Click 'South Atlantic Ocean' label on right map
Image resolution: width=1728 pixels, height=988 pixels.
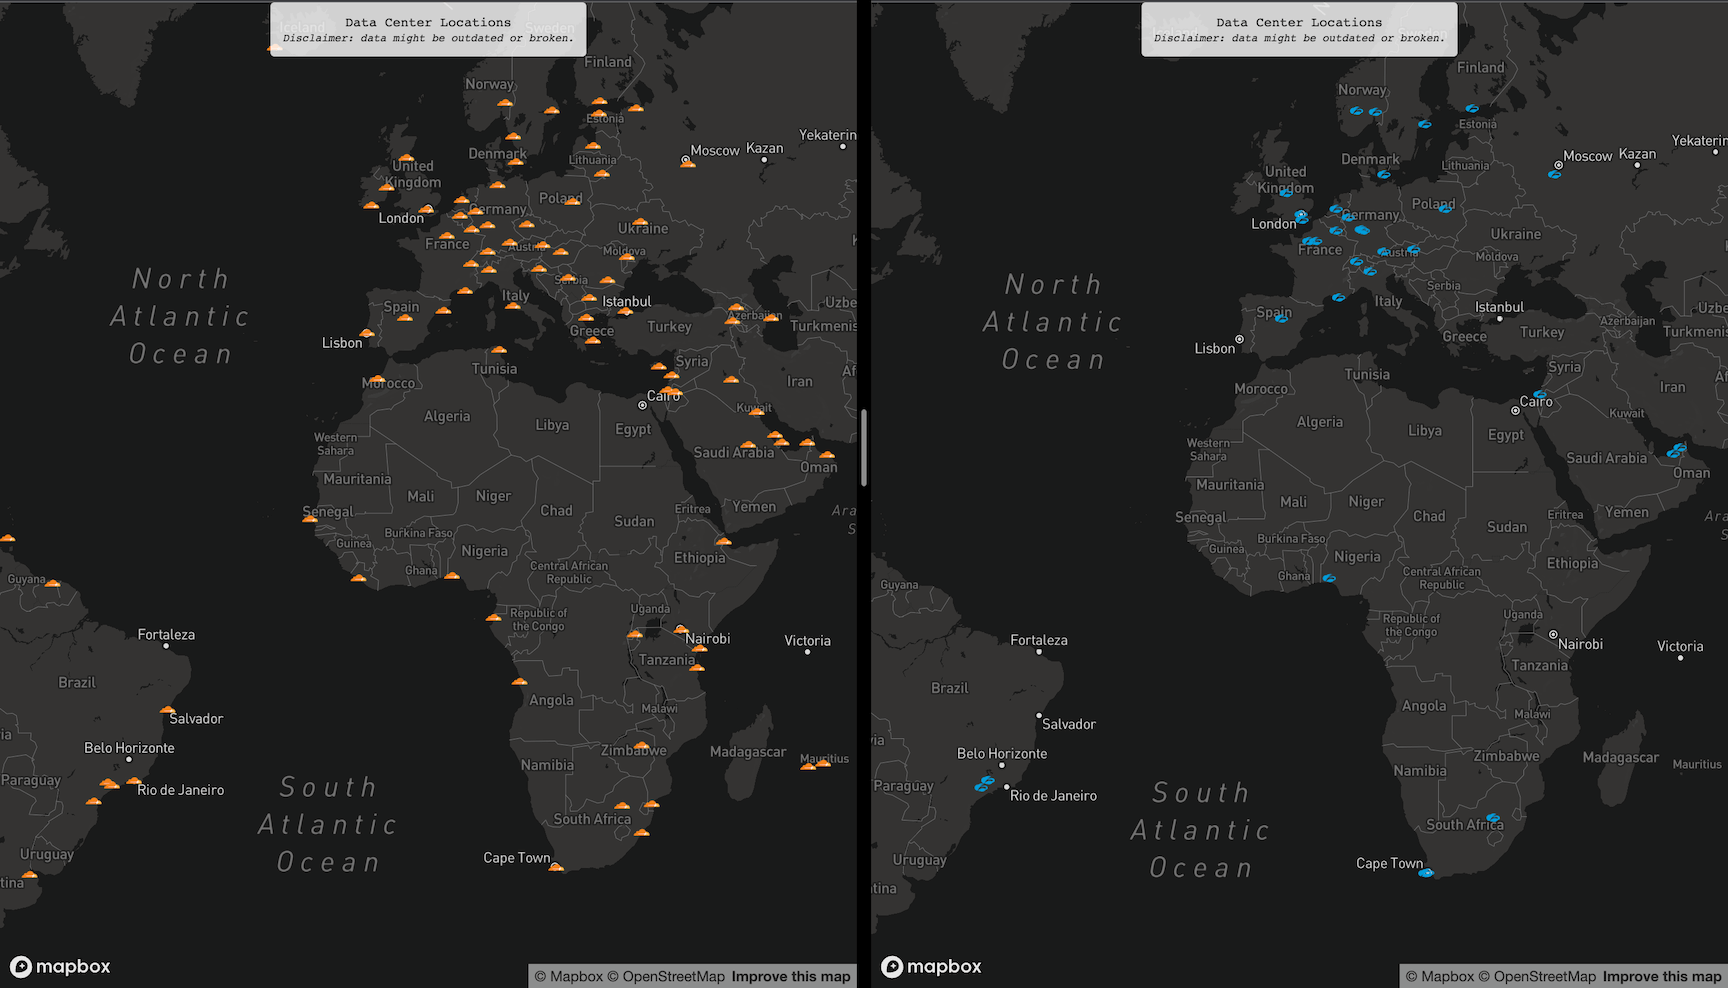[1201, 830]
